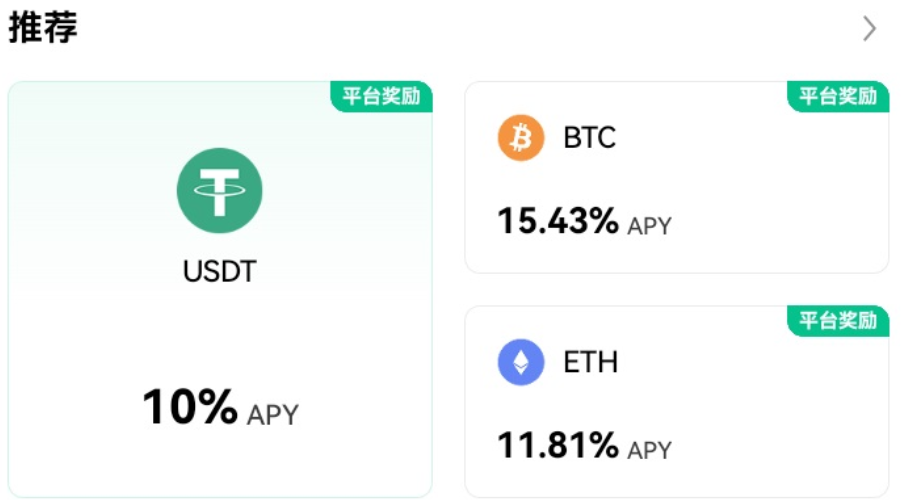Click the orange Bitcoin logo icon
The height and width of the screenshot is (500, 910).
pos(521,138)
